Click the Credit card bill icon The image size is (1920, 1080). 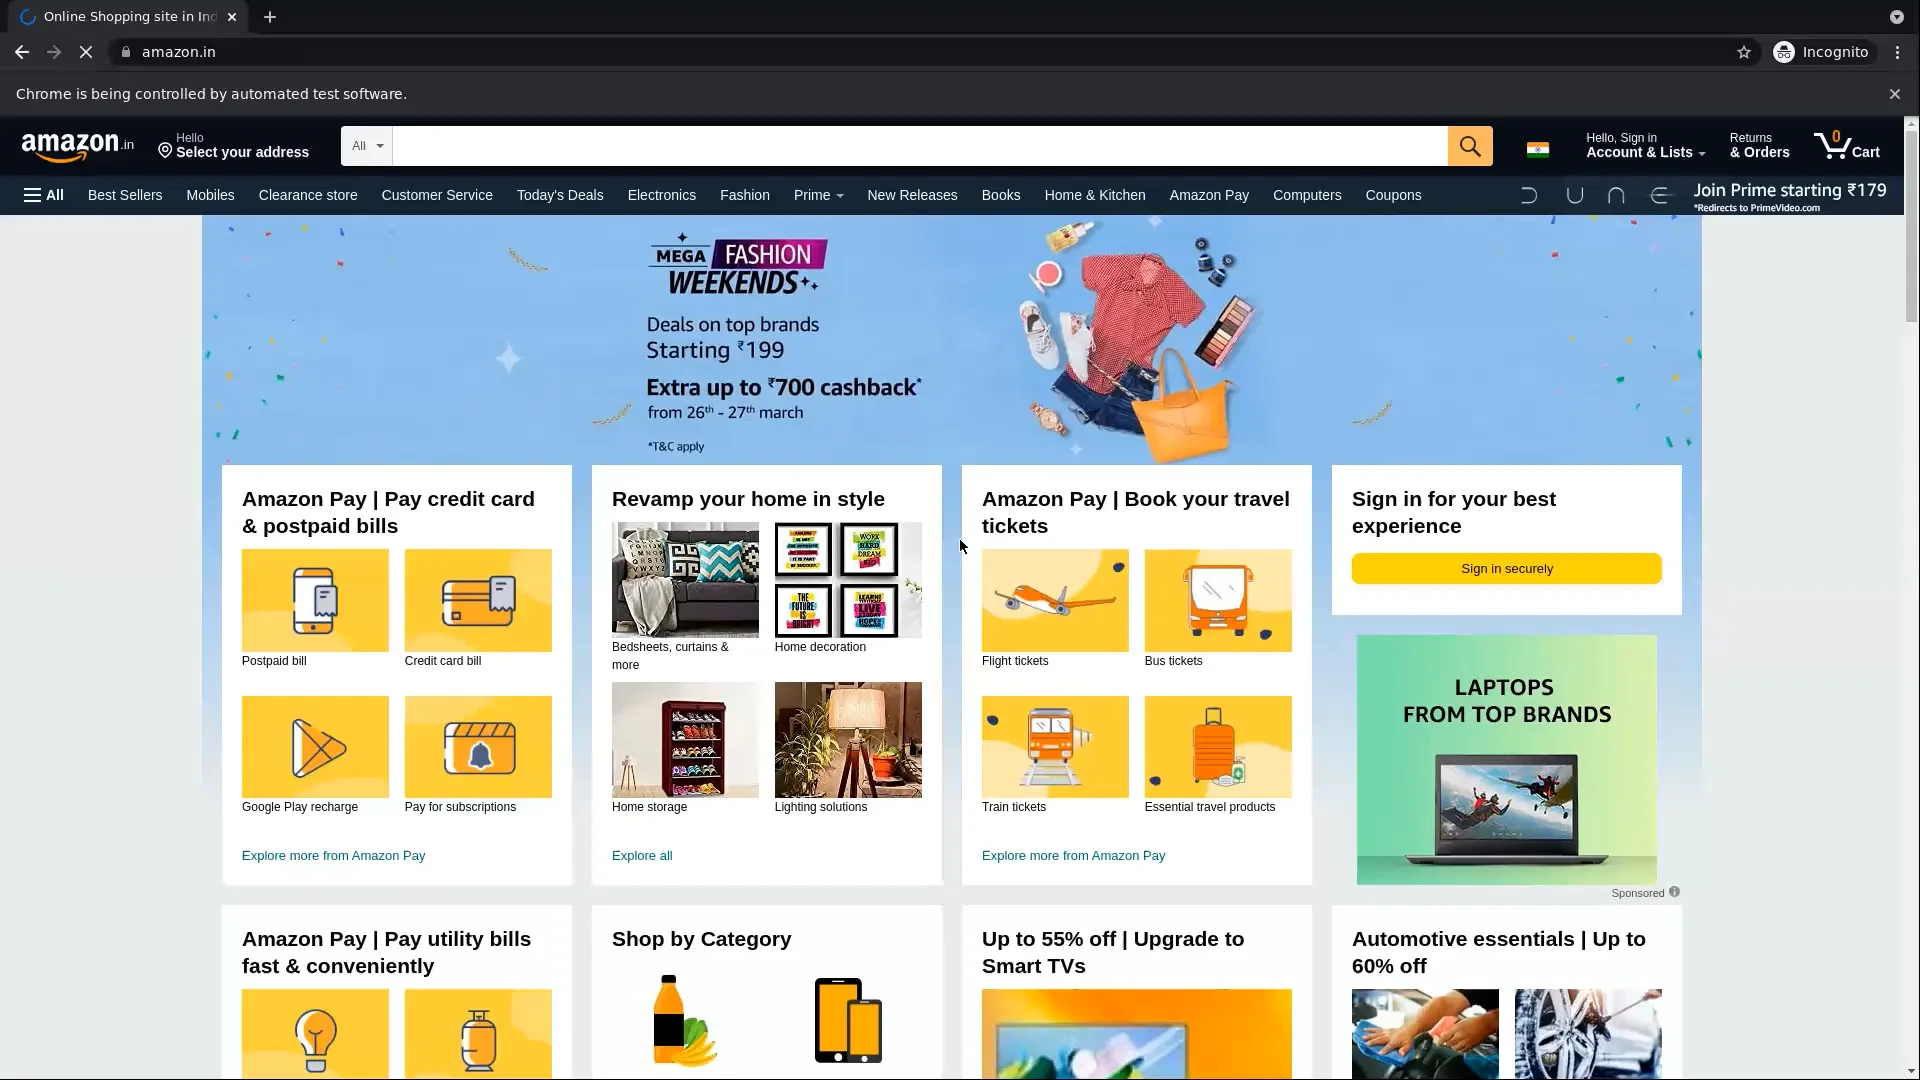478,600
